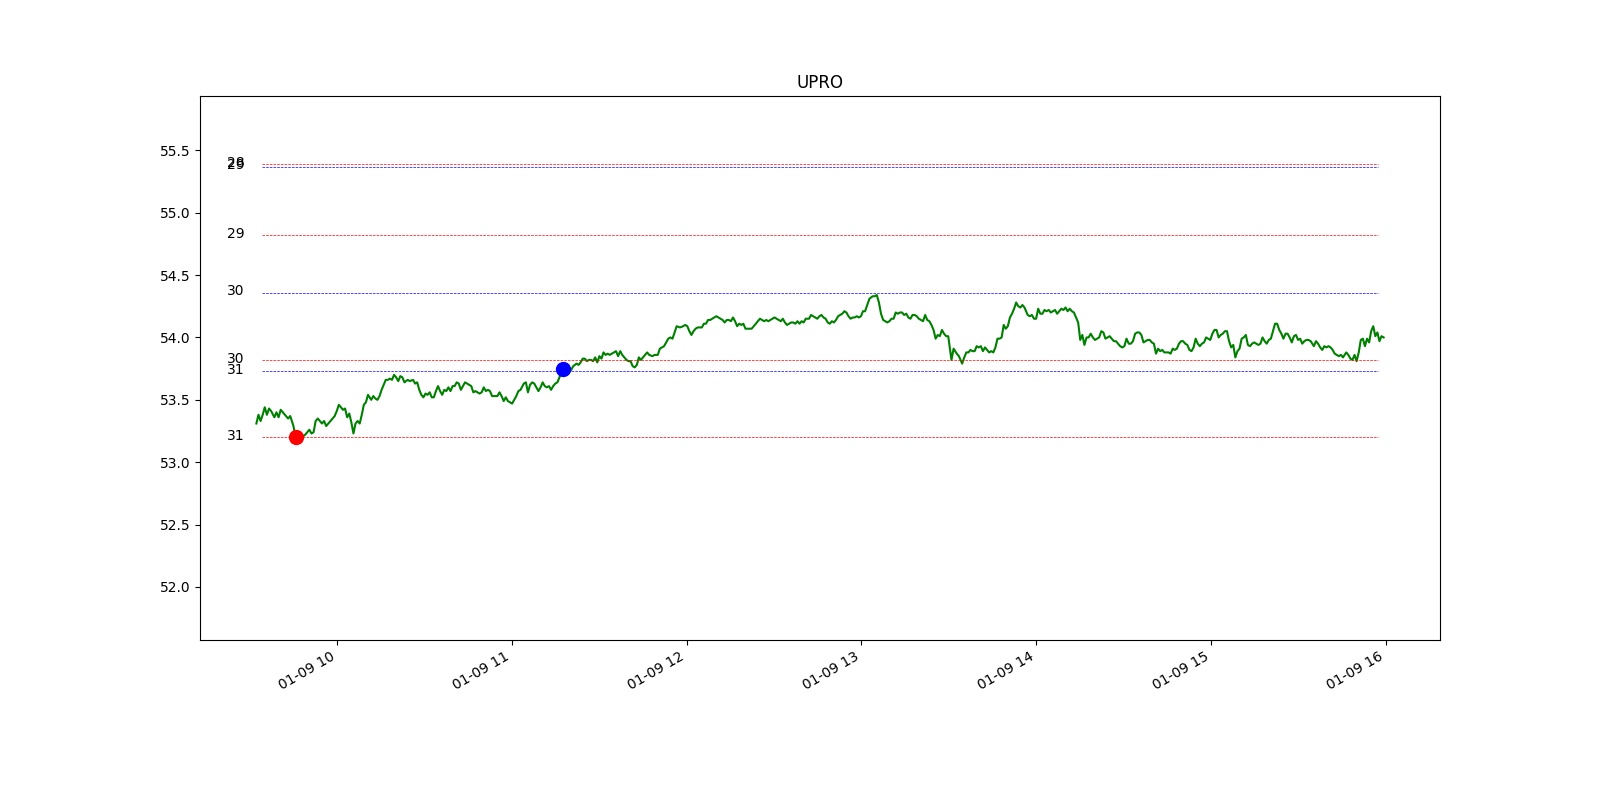
Task: Click the '01-09 16' x-axis label
Action: tap(1355, 670)
